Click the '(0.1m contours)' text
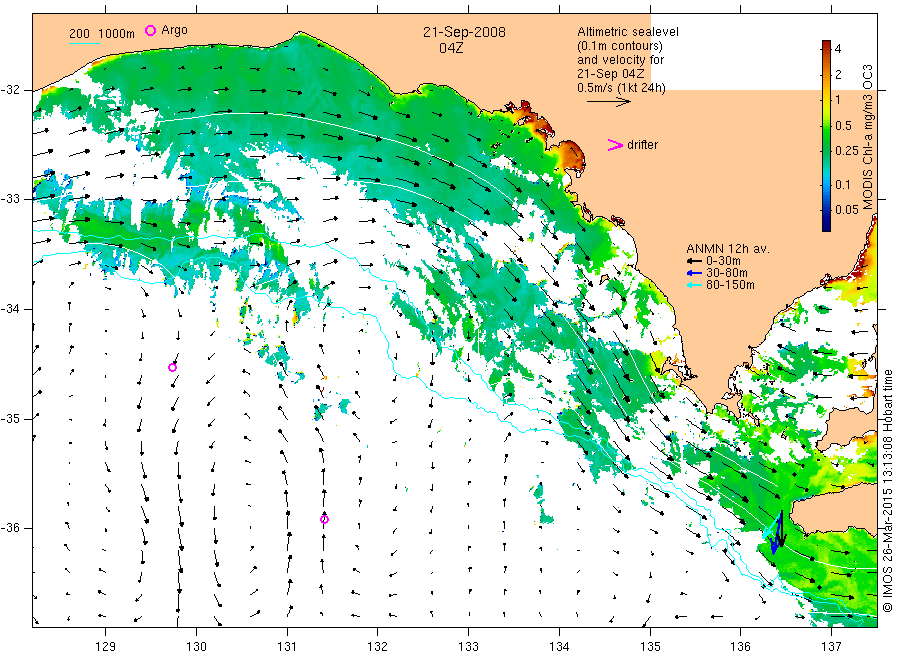Viewport: 900px width, 660px height. click(619, 46)
